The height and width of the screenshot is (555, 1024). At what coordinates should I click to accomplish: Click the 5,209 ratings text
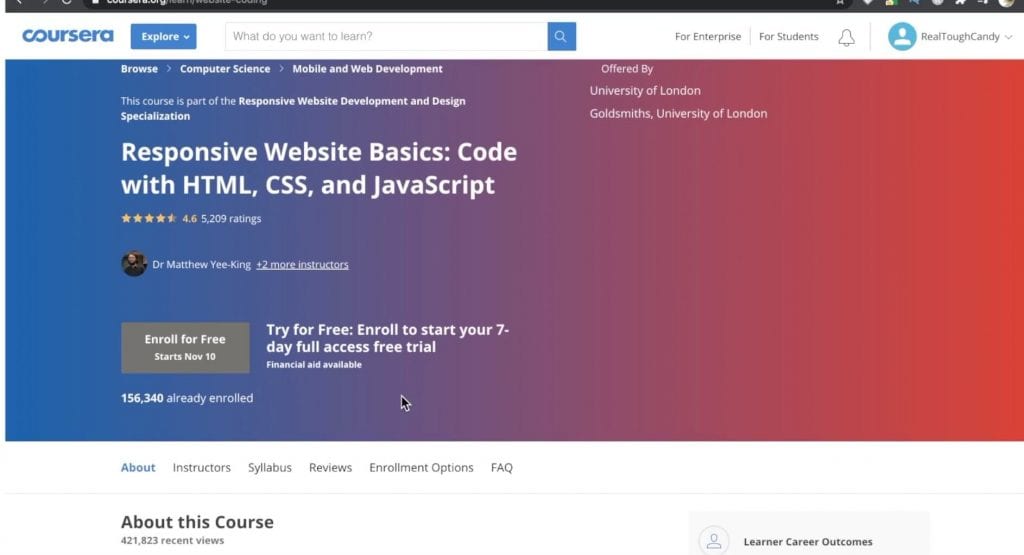tap(231, 219)
